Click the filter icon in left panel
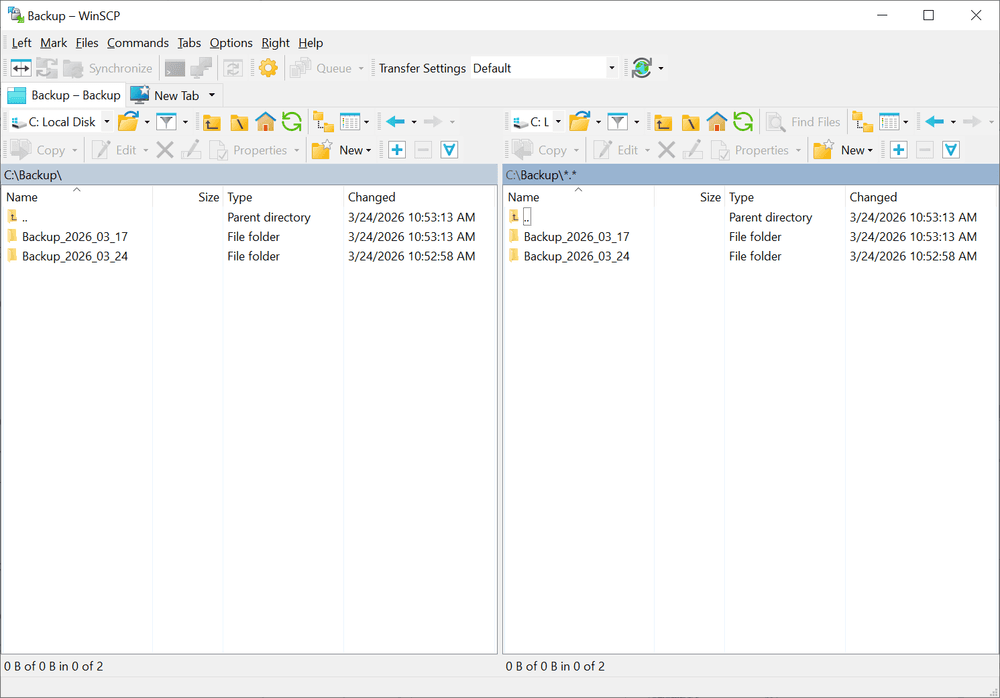The image size is (1000, 698). (166, 121)
